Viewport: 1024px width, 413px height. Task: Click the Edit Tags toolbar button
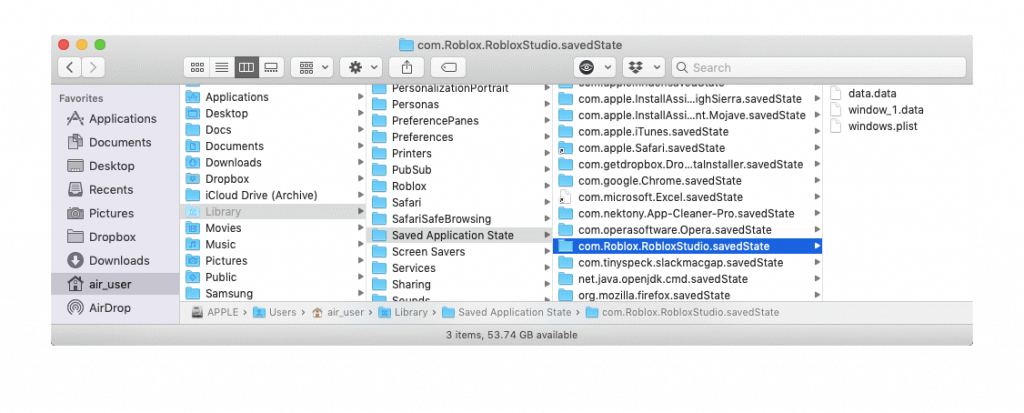click(x=449, y=67)
